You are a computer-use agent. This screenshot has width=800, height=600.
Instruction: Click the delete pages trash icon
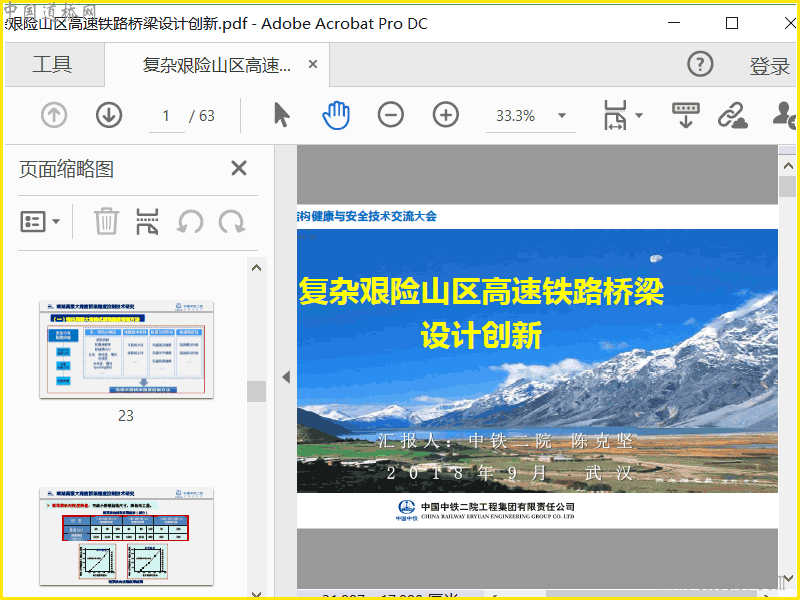[106, 221]
